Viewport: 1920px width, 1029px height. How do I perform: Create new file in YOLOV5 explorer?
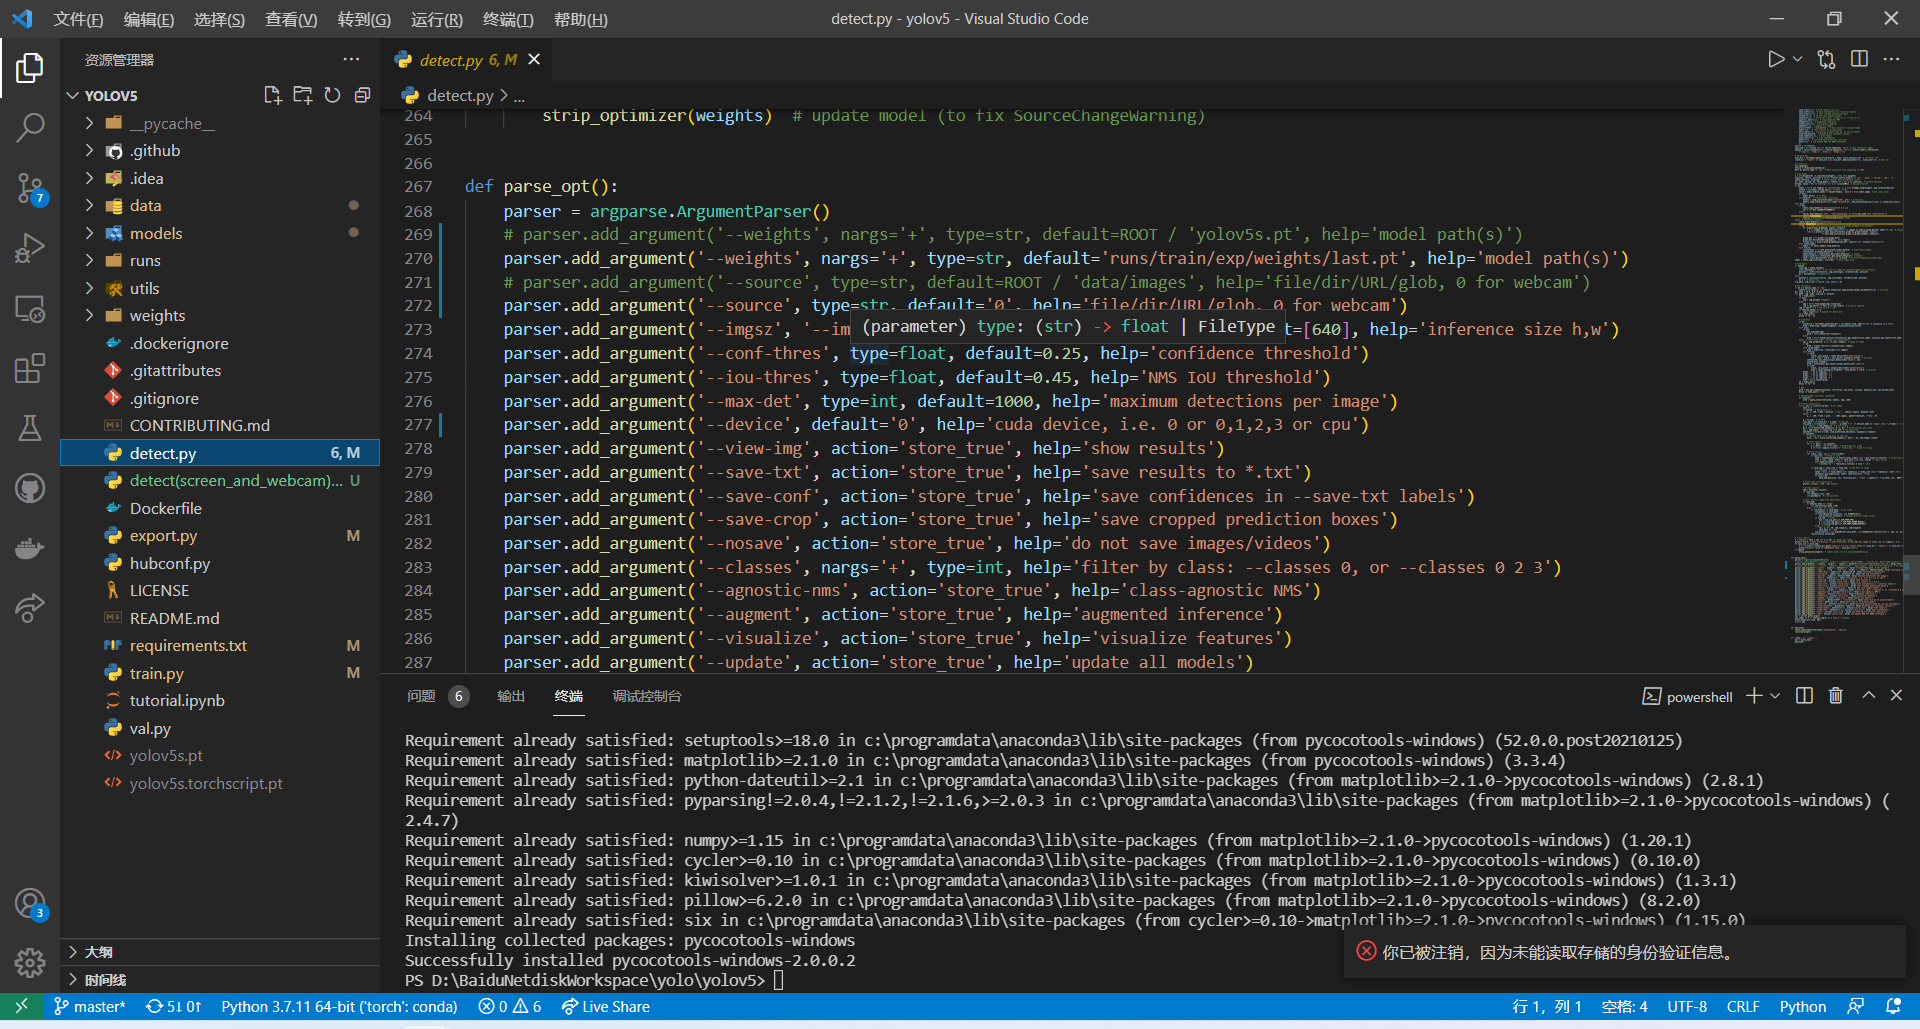(x=272, y=95)
